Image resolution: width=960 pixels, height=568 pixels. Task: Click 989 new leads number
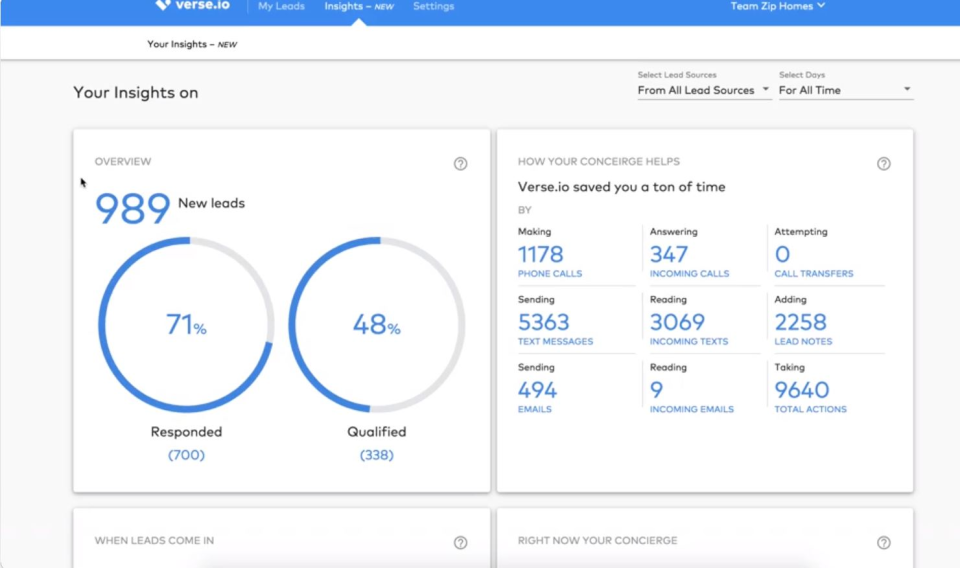[132, 208]
